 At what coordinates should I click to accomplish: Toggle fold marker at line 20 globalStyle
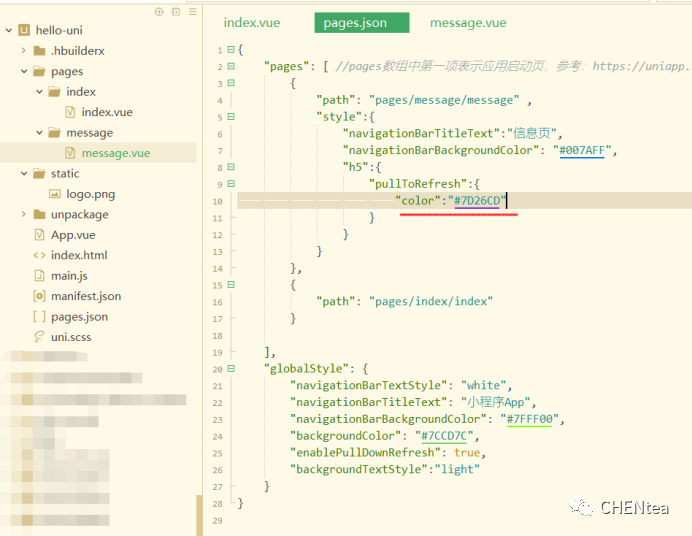tap(231, 368)
